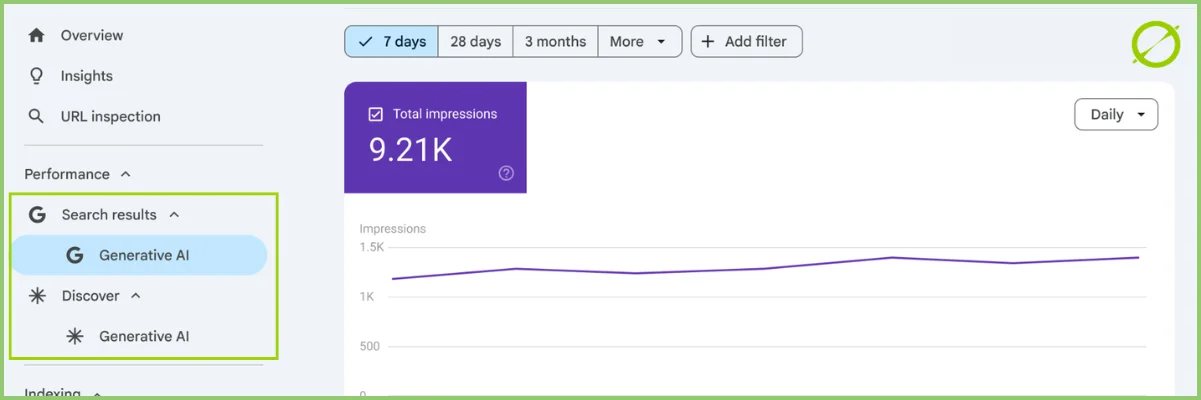Click the Impressions axis label
Screen dimensions: 1201x400
tap(392, 229)
